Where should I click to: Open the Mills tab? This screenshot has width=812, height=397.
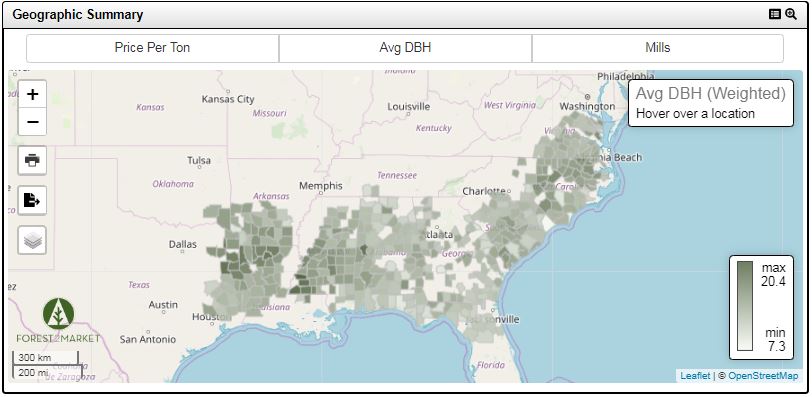[x=658, y=48]
